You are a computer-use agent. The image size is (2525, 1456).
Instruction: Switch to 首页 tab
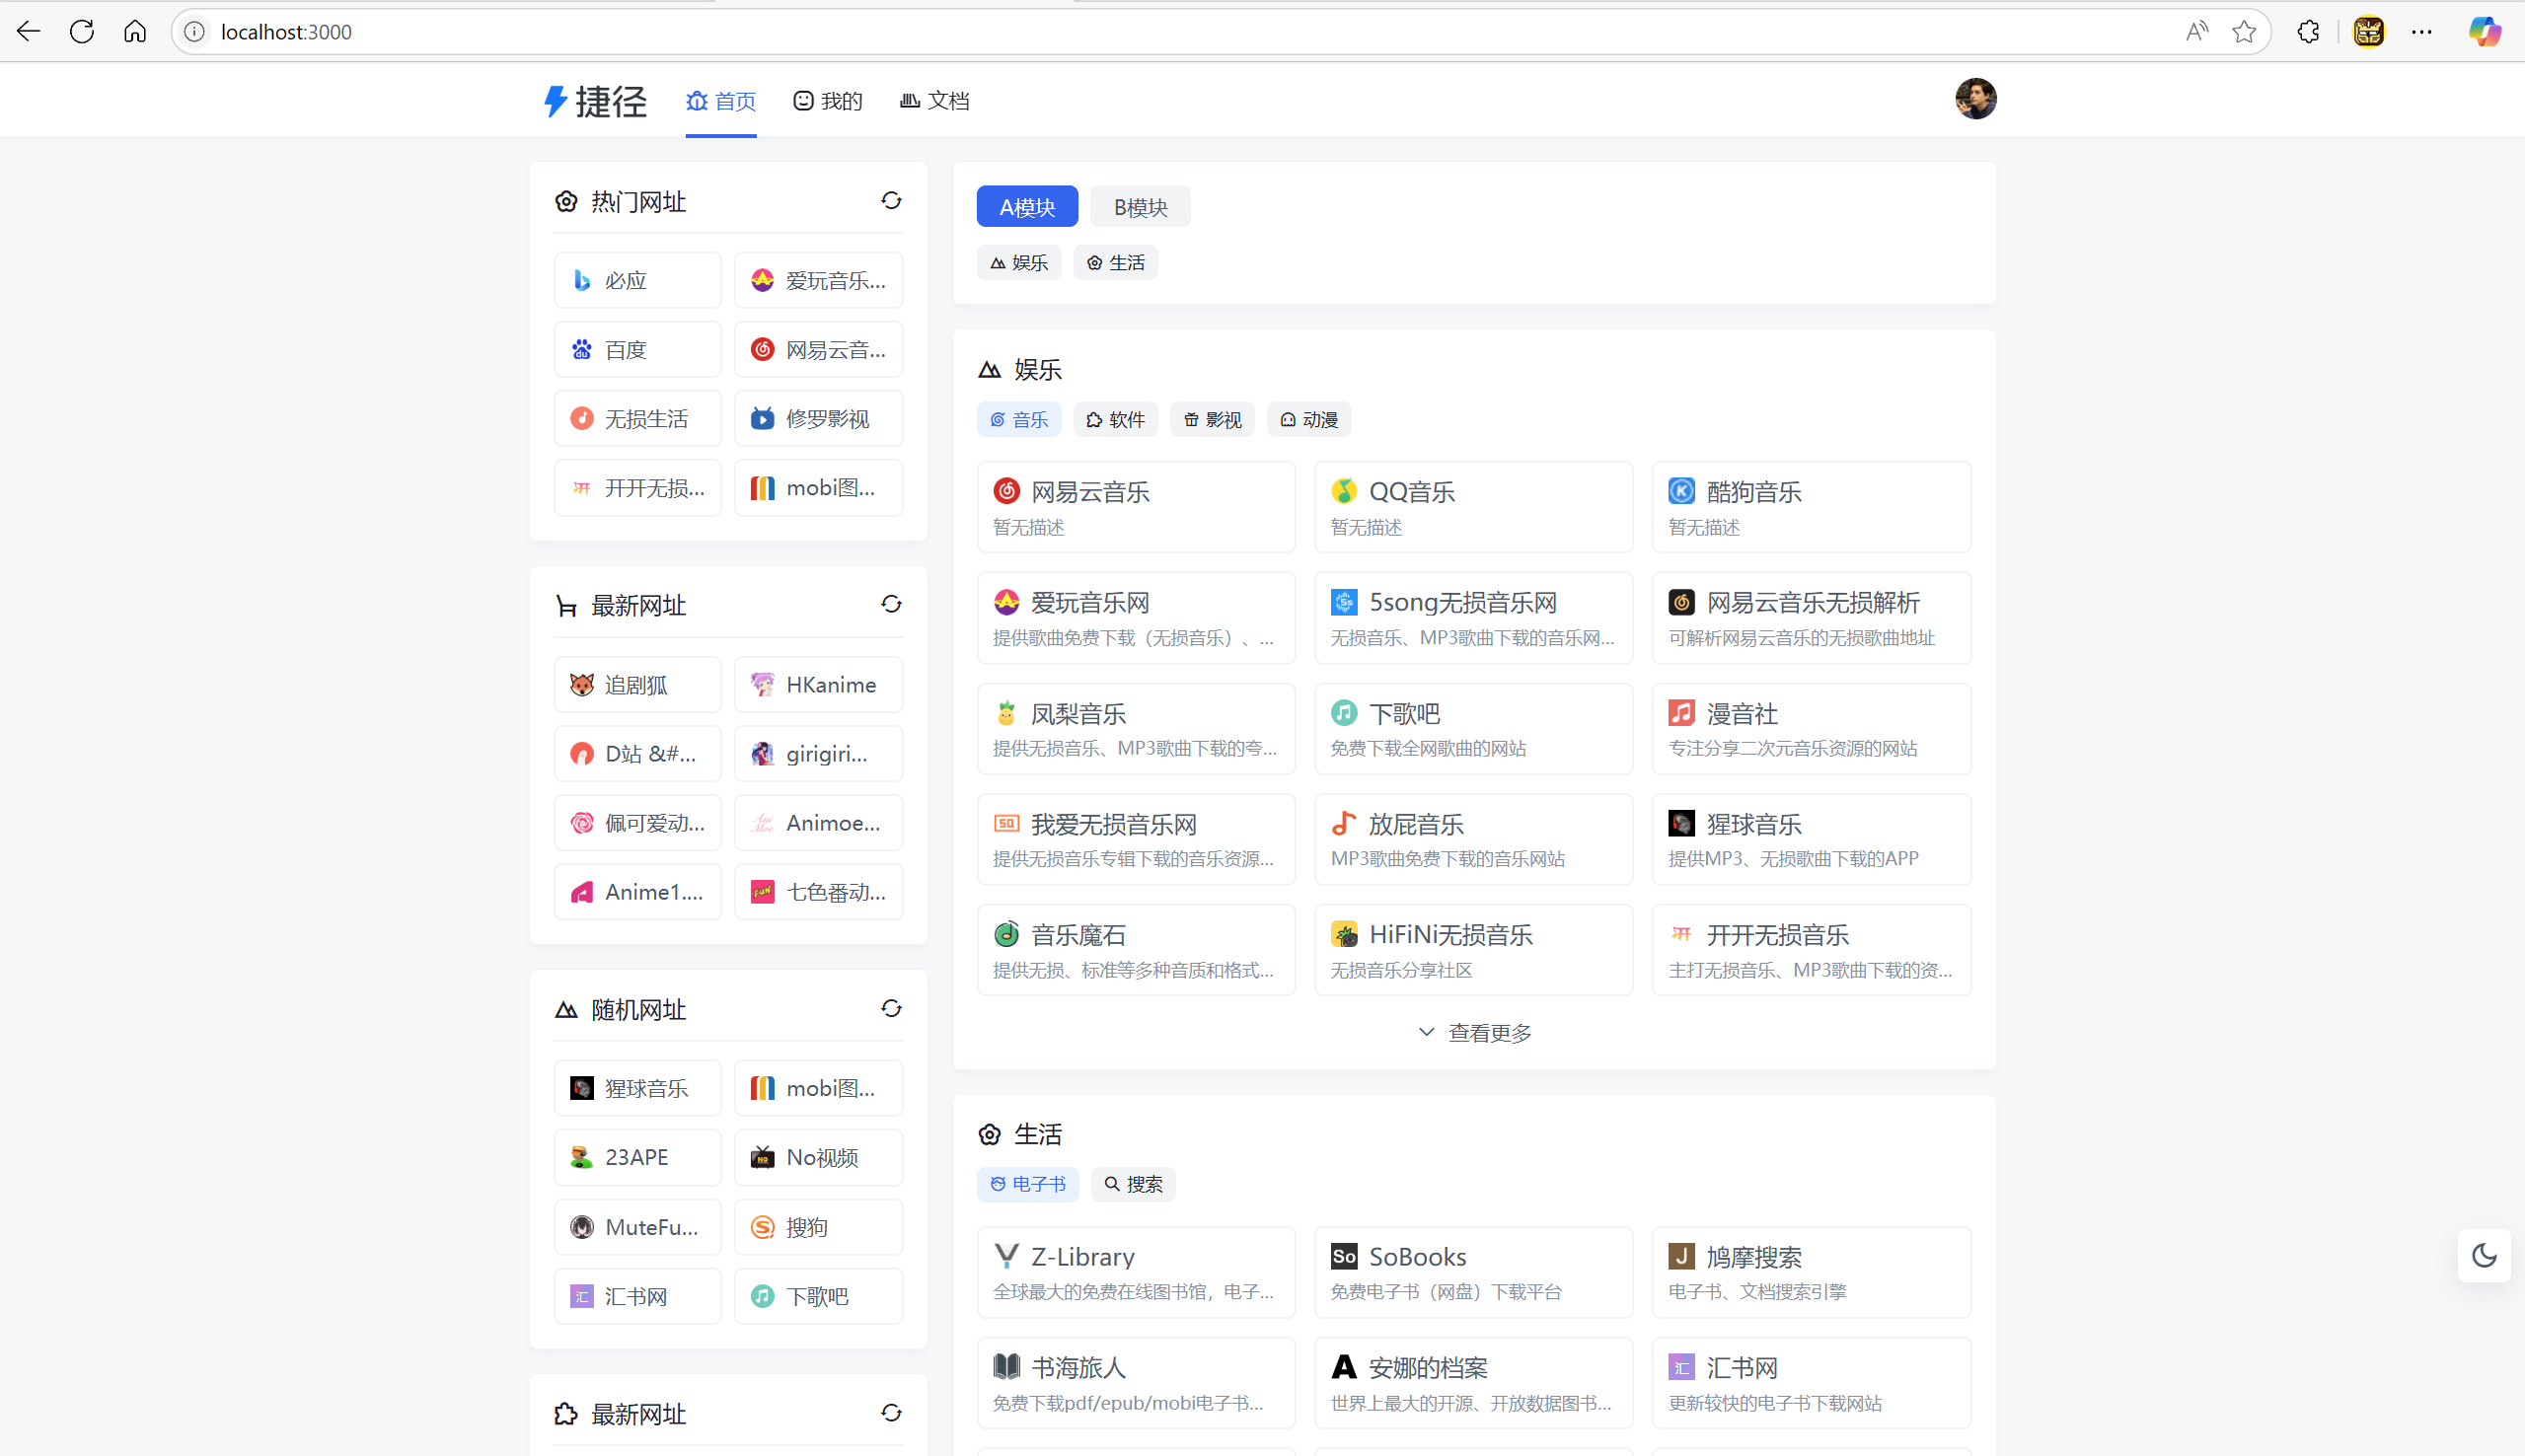[721, 101]
